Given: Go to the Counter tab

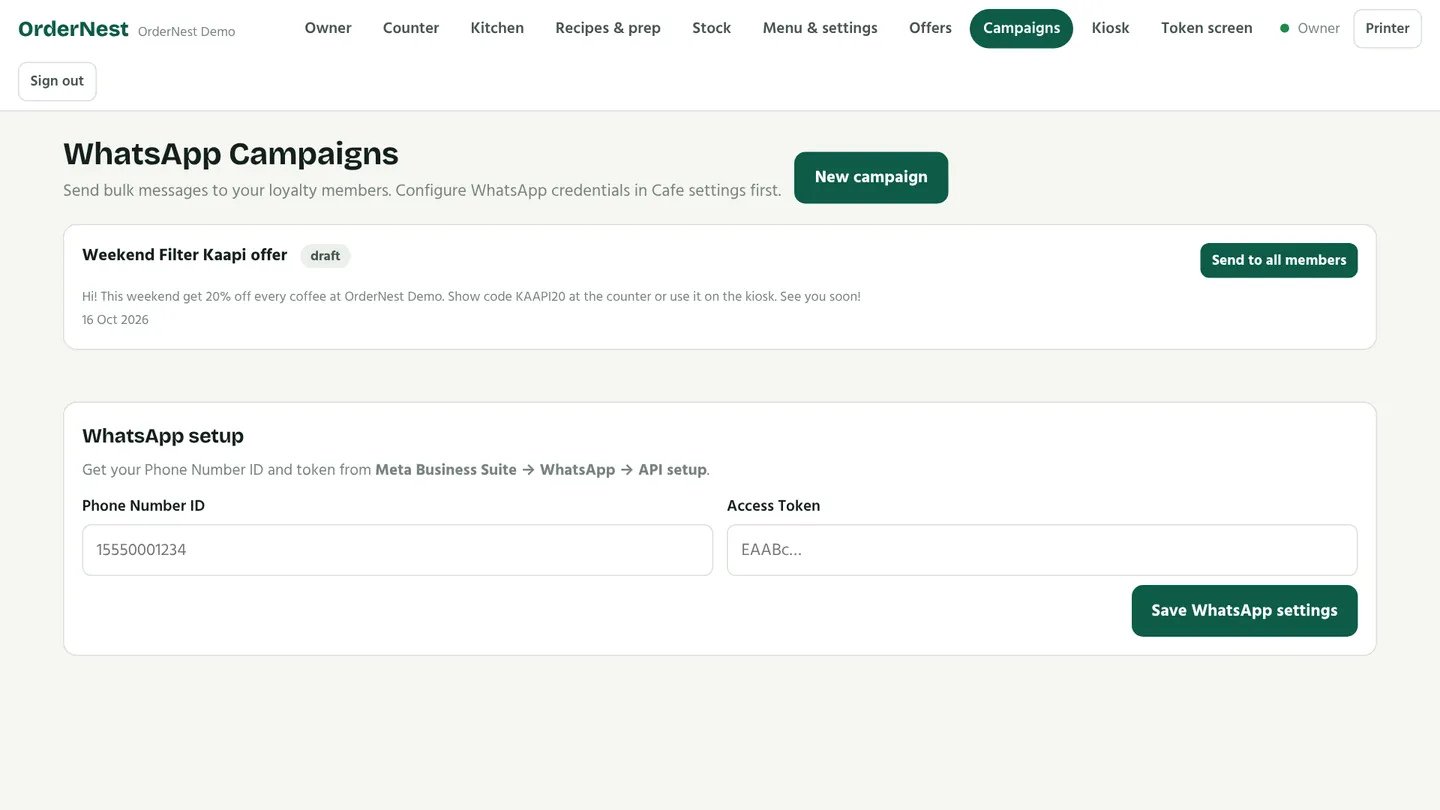Looking at the screenshot, I should (411, 28).
